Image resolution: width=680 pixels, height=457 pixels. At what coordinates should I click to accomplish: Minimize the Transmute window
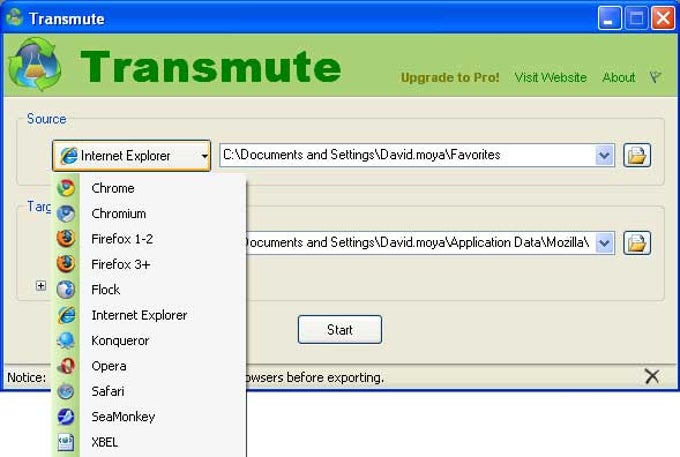coord(609,18)
